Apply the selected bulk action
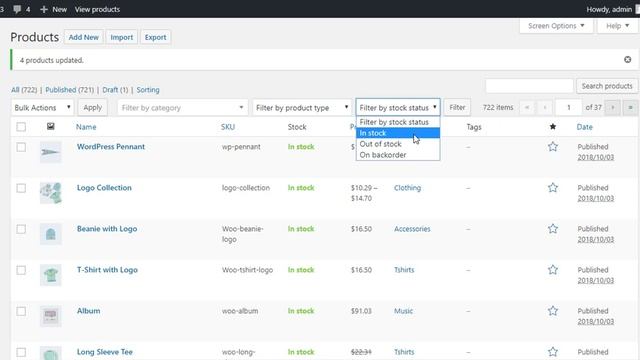This screenshot has height=360, width=640. tap(93, 108)
